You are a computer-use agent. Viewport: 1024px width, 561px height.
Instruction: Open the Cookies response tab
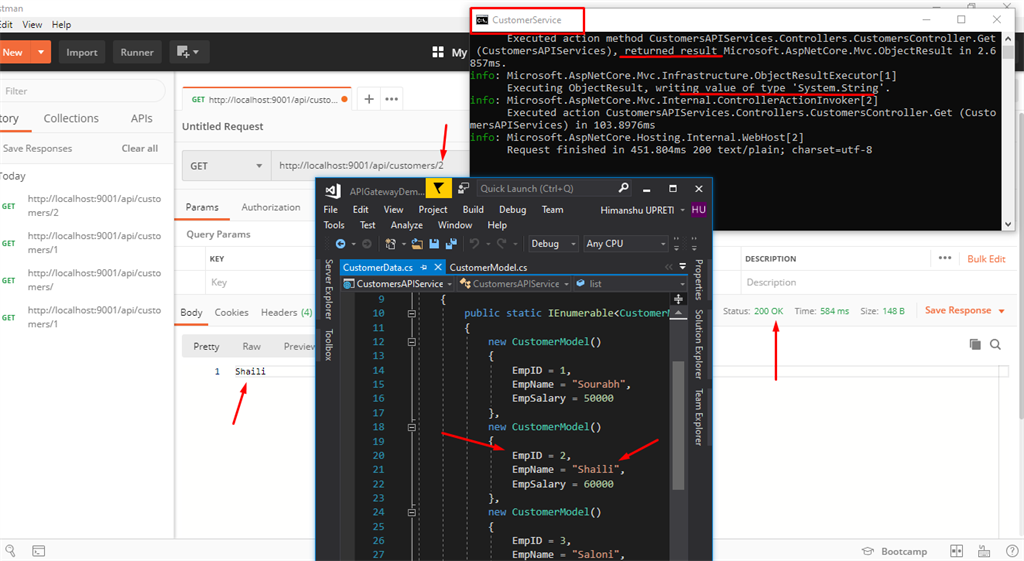pyautogui.click(x=231, y=312)
